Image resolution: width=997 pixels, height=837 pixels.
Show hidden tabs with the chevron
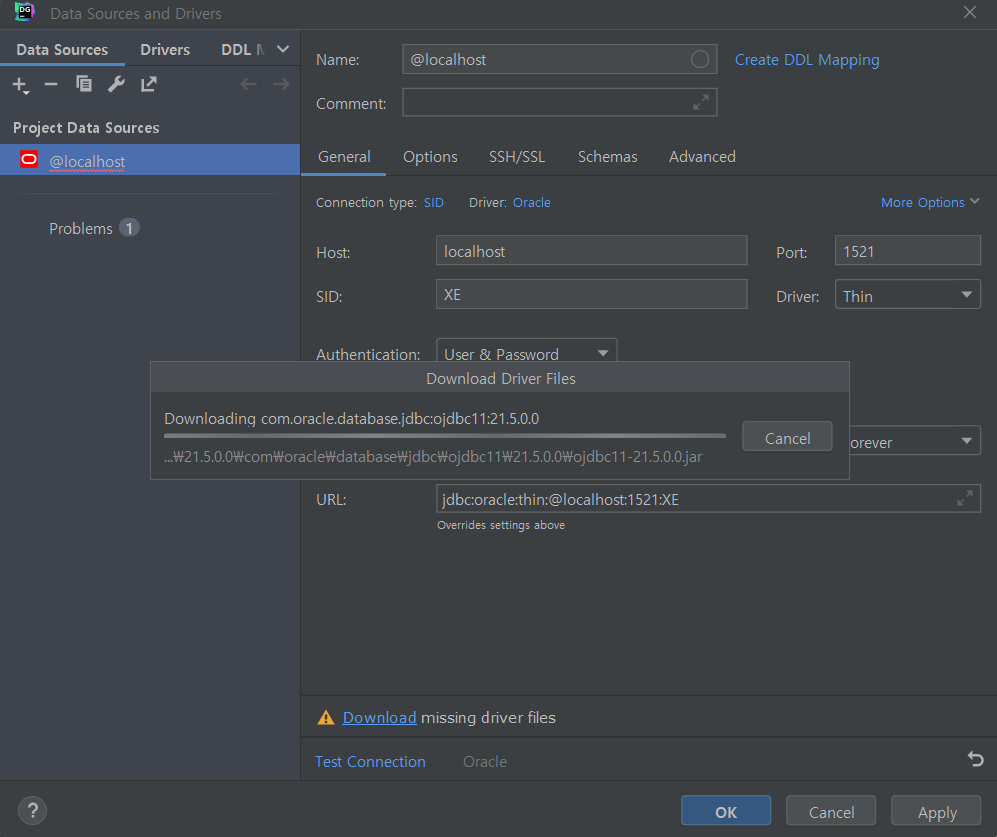tap(283, 49)
